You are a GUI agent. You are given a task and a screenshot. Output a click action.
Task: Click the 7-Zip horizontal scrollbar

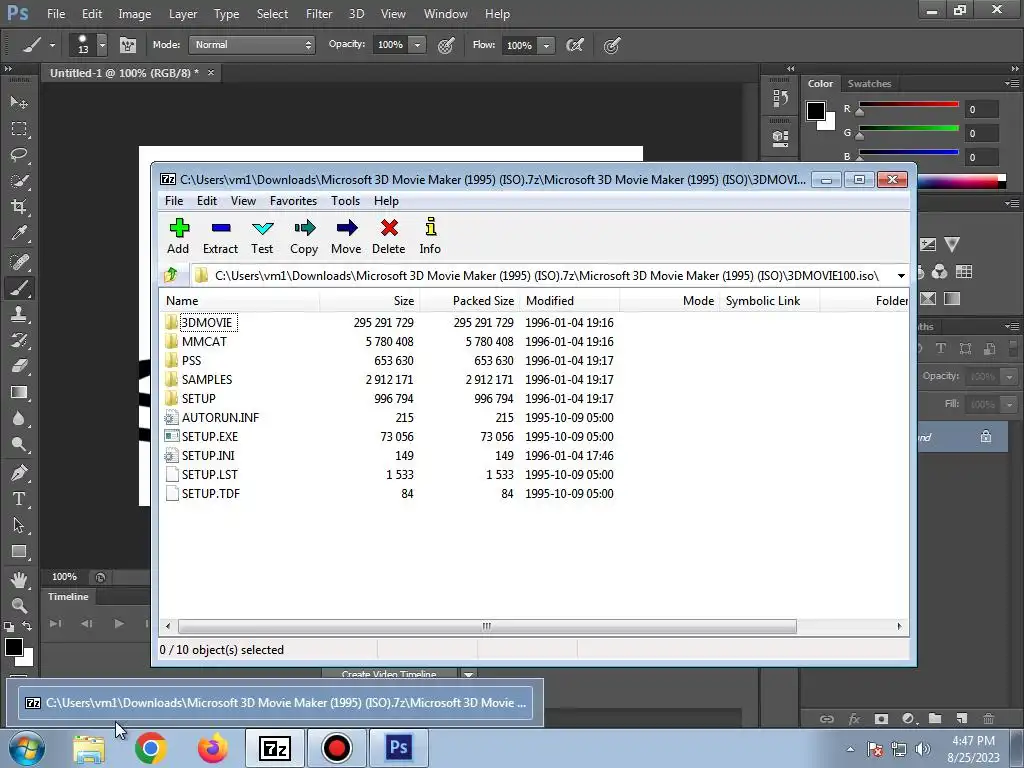[487, 626]
